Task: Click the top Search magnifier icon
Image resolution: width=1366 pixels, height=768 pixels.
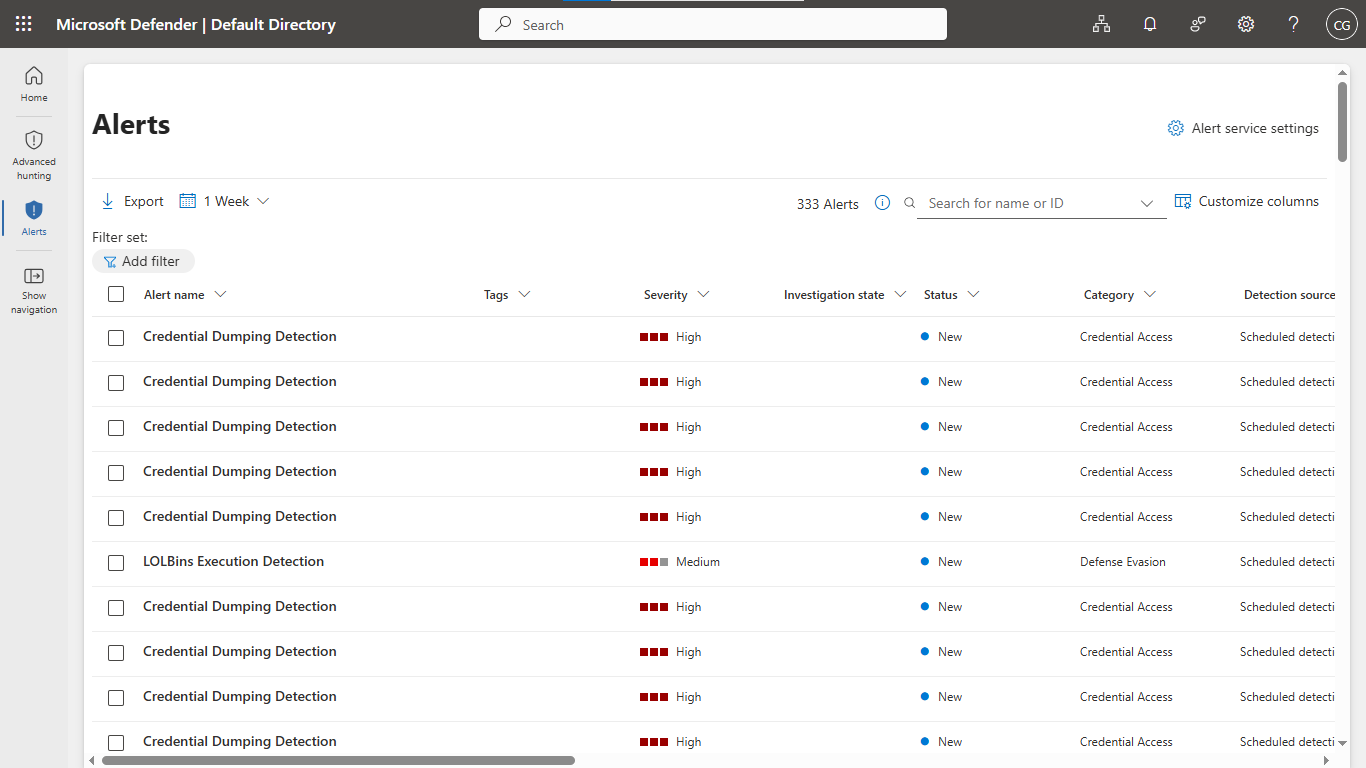Action: [x=504, y=24]
